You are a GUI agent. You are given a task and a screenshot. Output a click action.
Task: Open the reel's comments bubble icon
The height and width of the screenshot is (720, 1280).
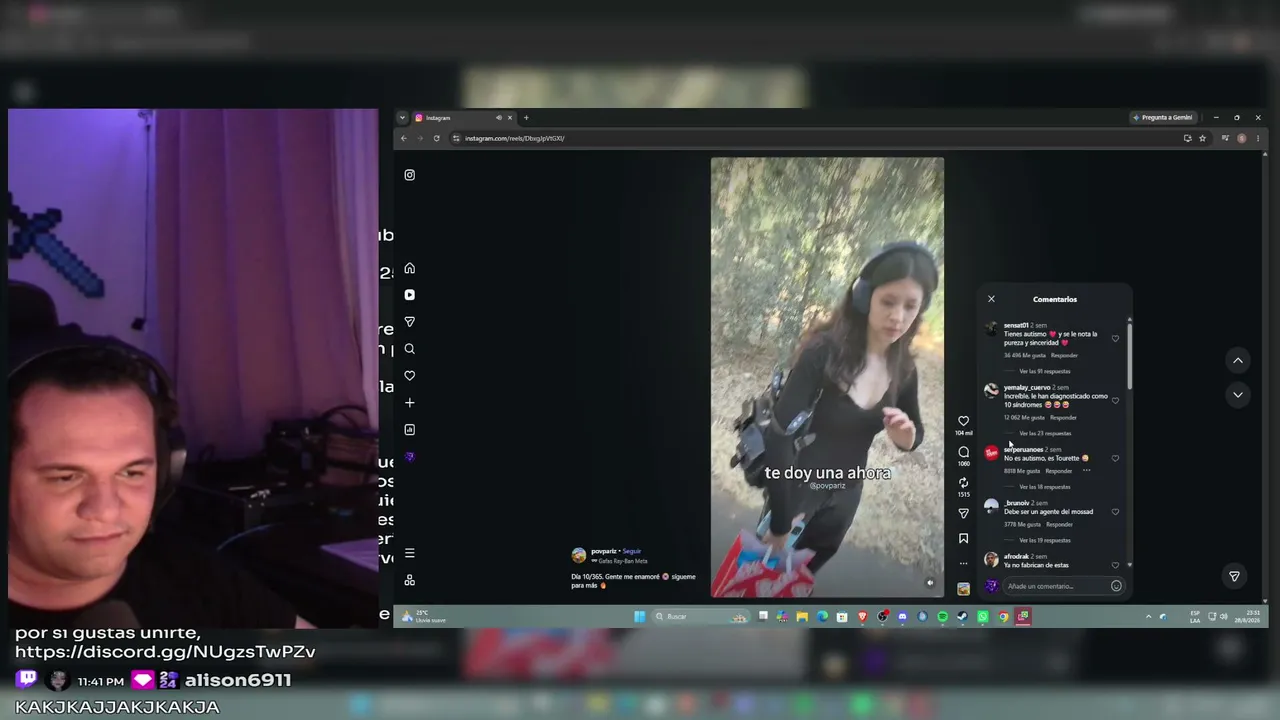(963, 452)
